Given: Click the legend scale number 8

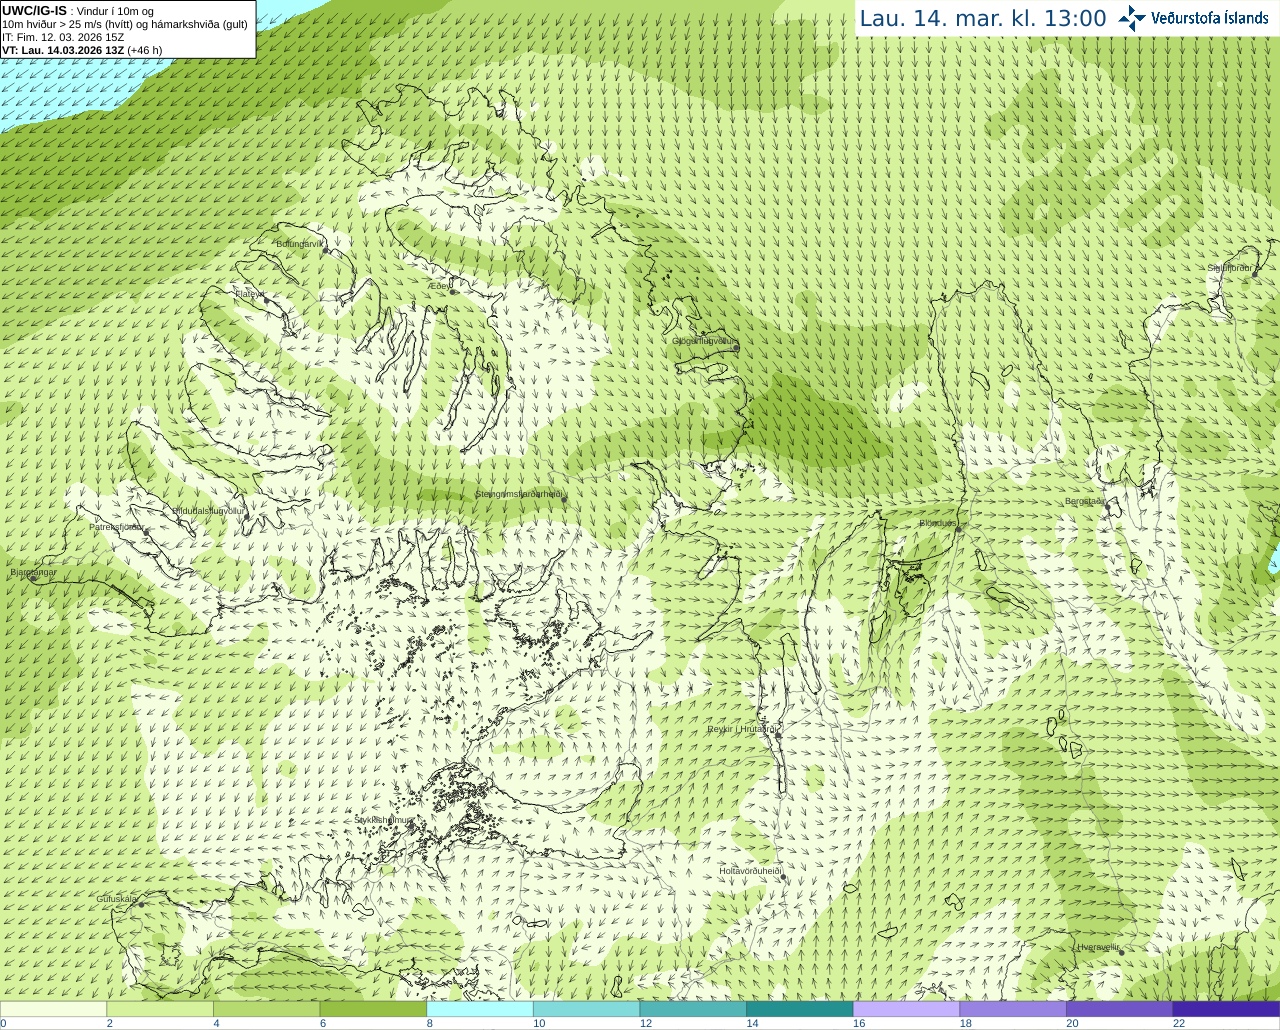Looking at the screenshot, I should click(430, 1023).
